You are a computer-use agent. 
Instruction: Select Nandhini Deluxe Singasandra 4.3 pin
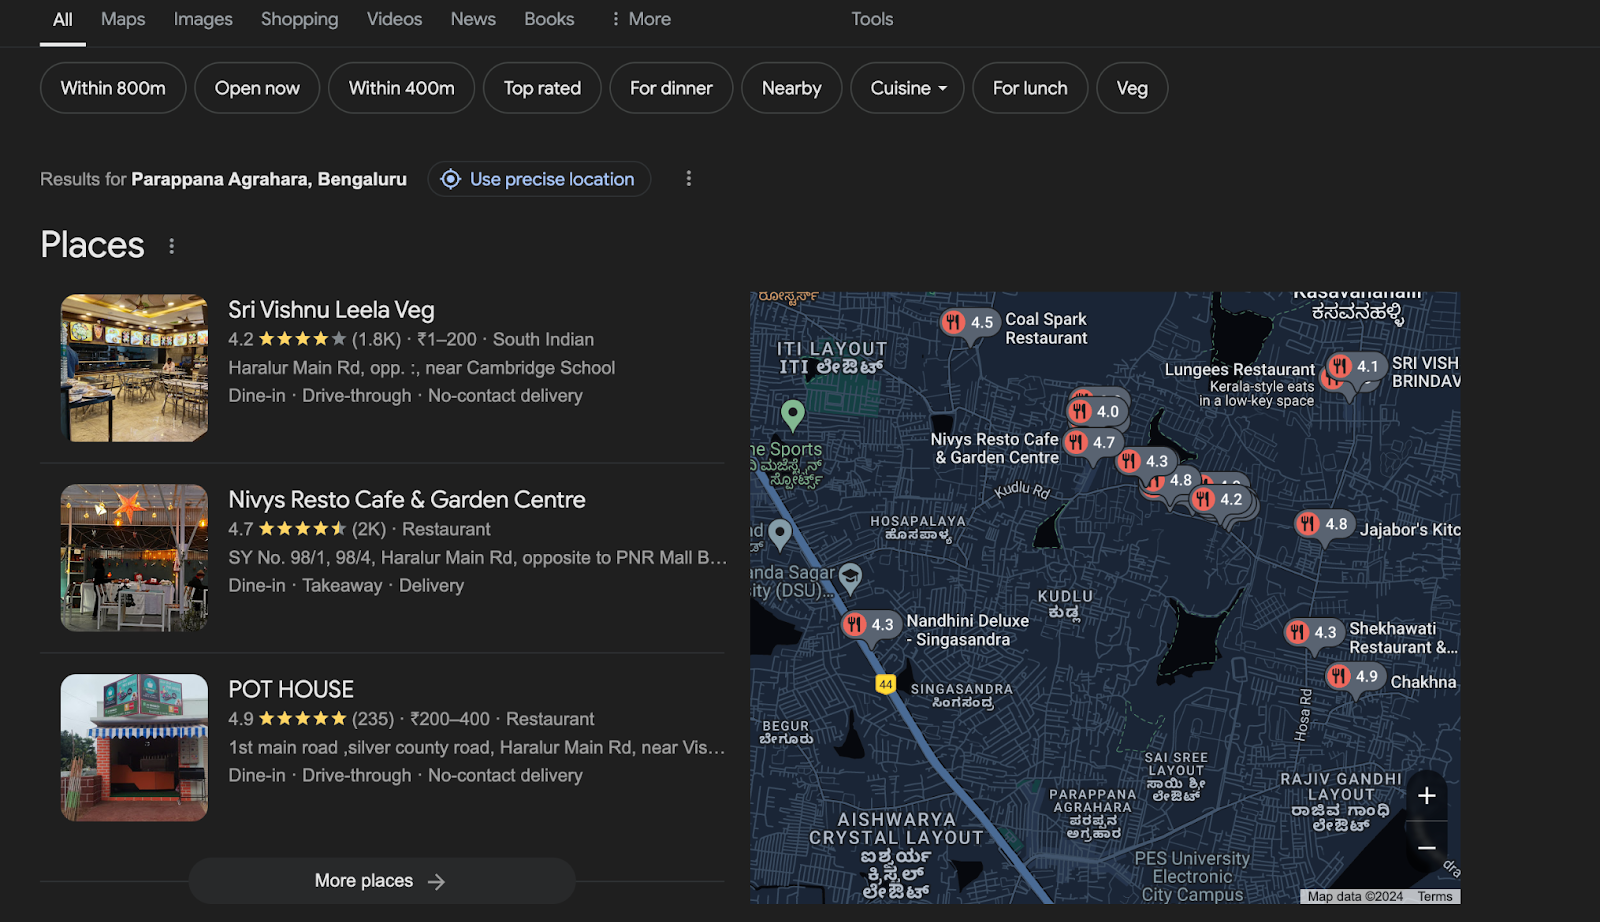[870, 625]
